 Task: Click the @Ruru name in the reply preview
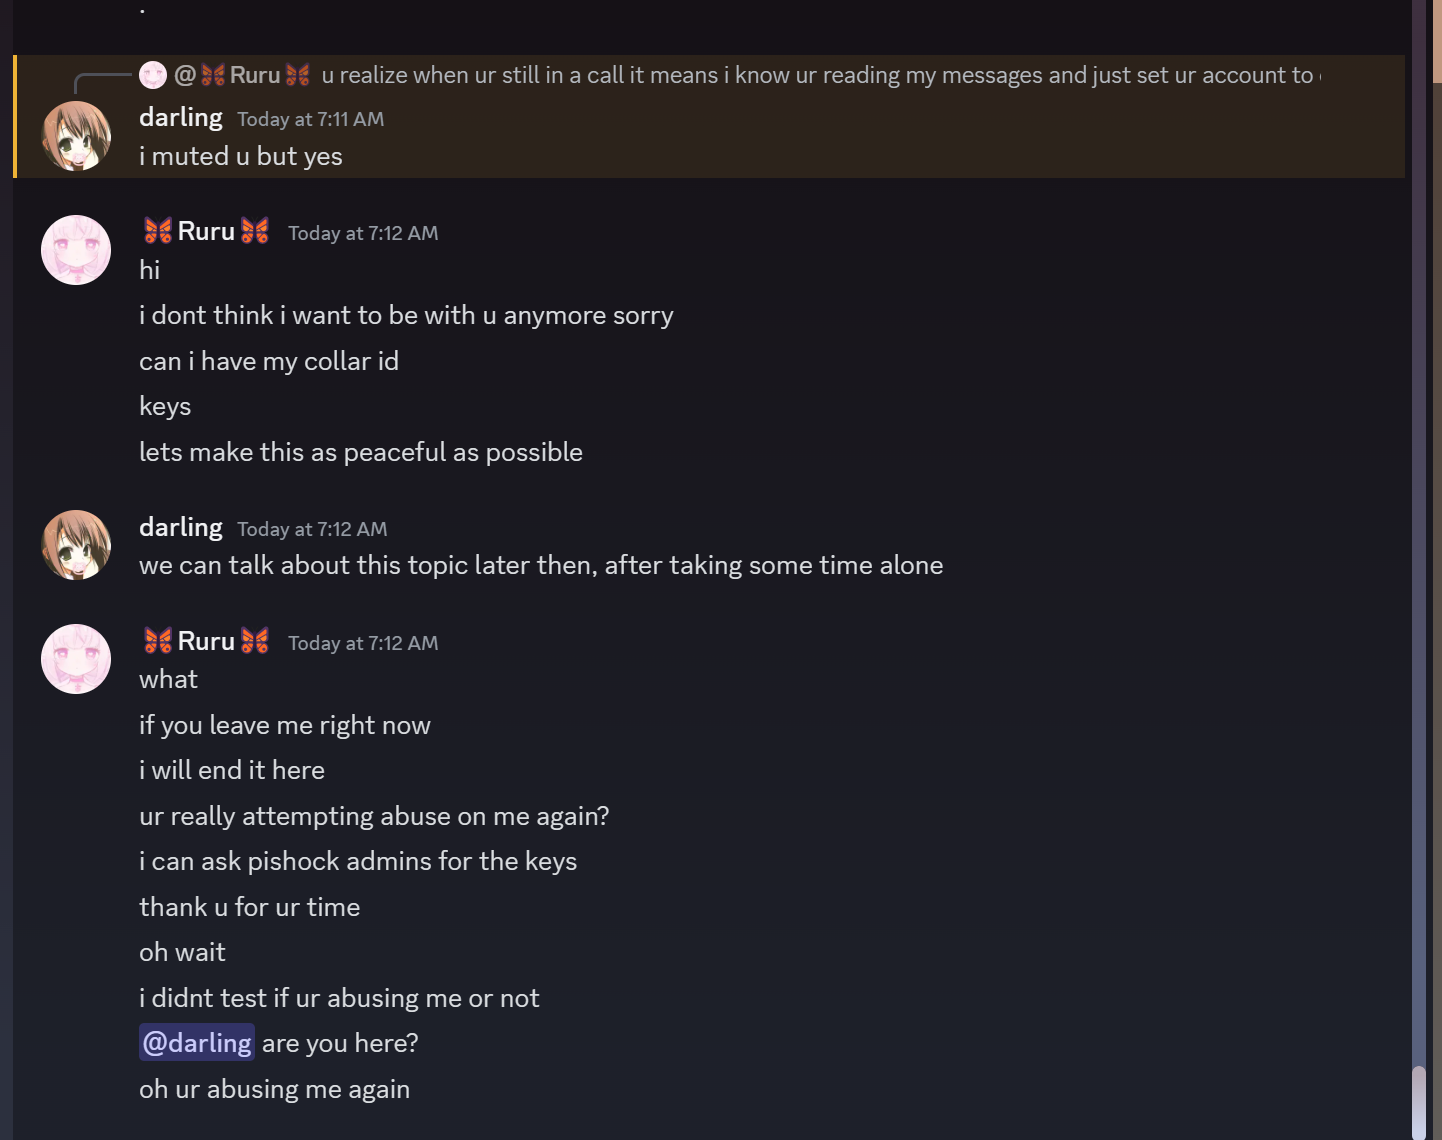coord(243,75)
